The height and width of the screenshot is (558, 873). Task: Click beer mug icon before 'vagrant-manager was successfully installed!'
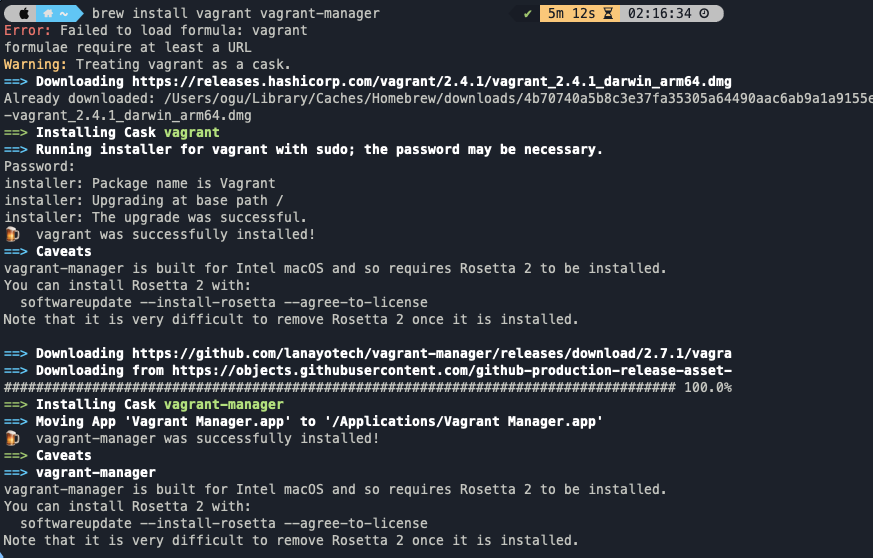point(12,438)
